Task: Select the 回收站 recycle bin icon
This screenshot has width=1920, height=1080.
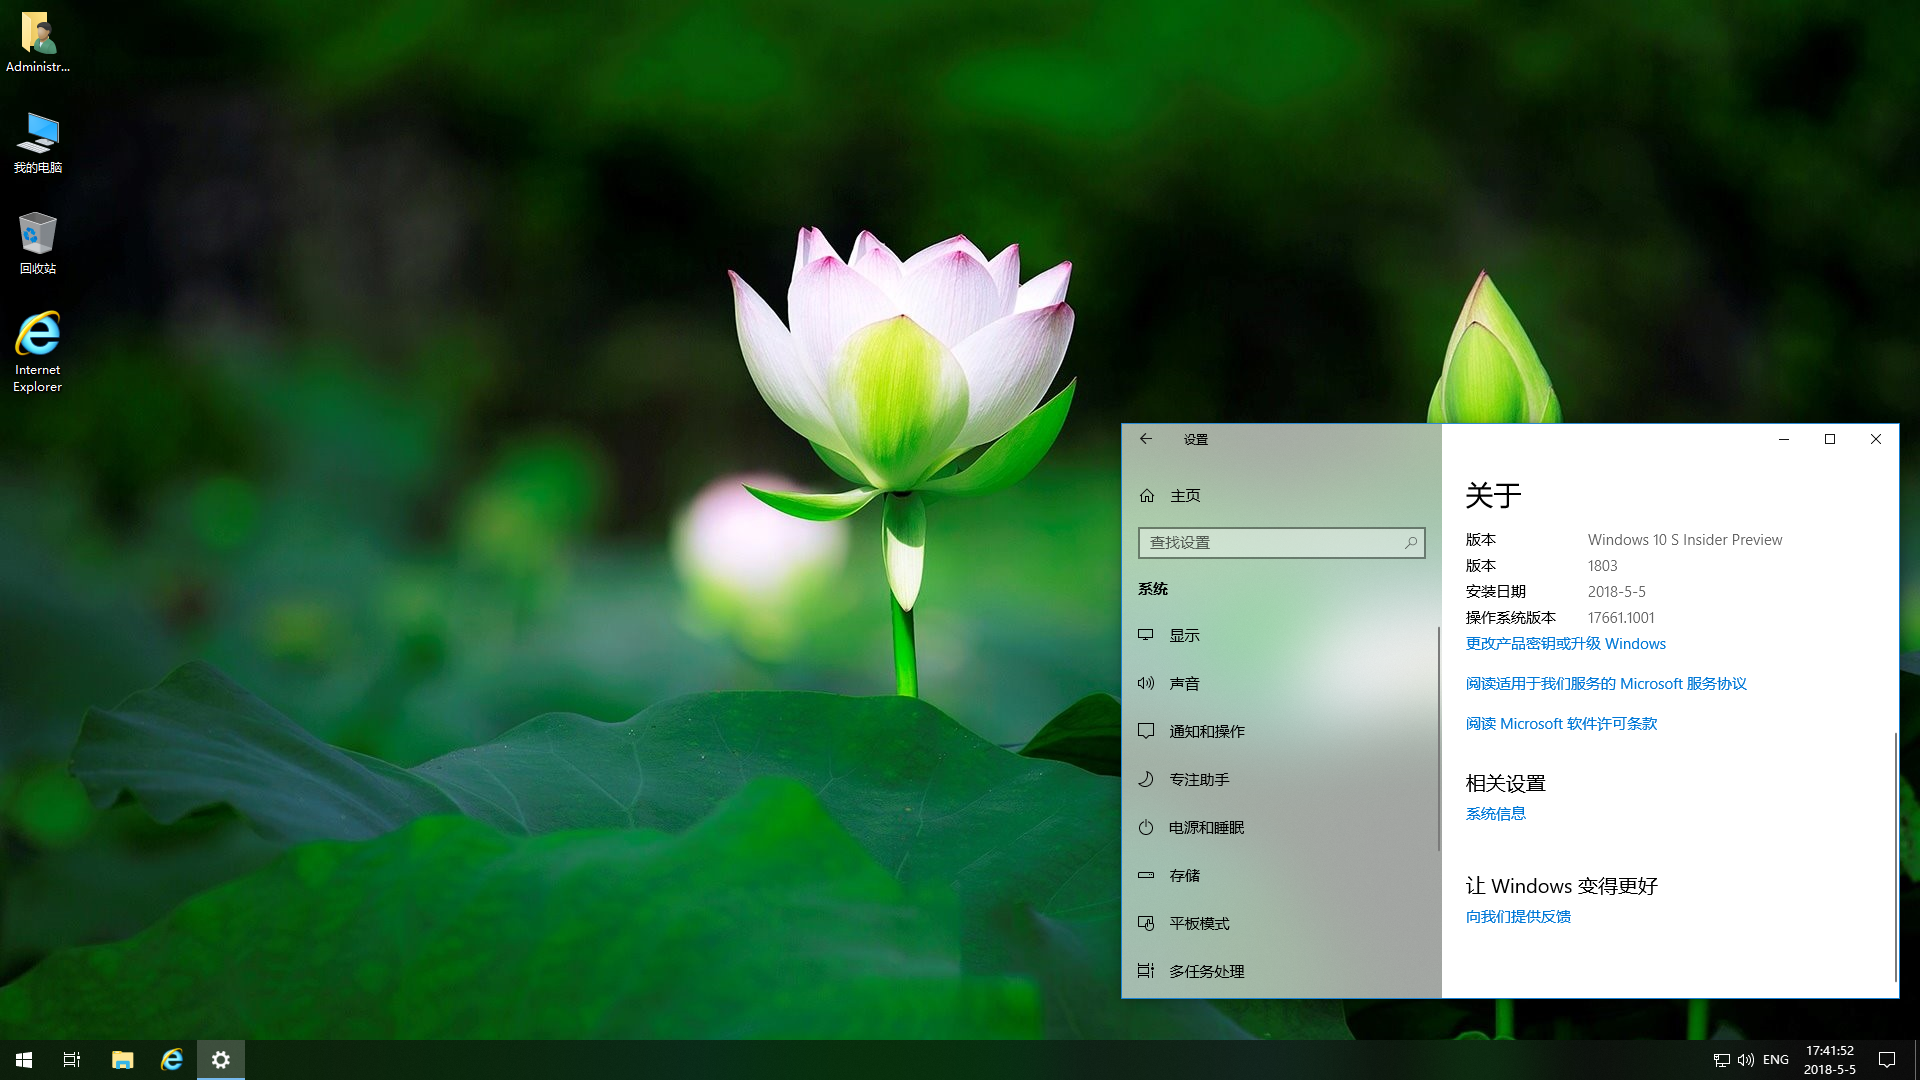Action: pos(38,243)
